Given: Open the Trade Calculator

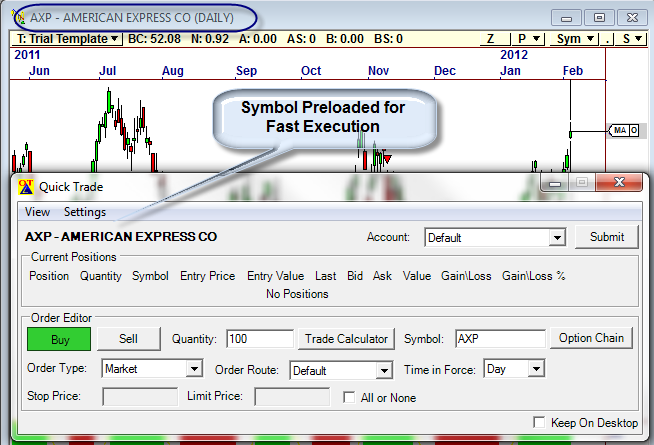Looking at the screenshot, I should point(346,339).
